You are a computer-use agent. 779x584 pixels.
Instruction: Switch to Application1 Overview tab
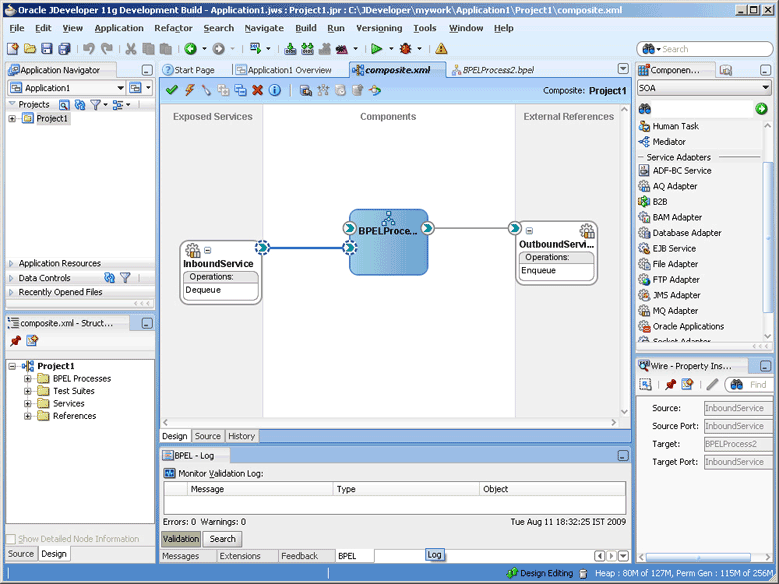[284, 70]
